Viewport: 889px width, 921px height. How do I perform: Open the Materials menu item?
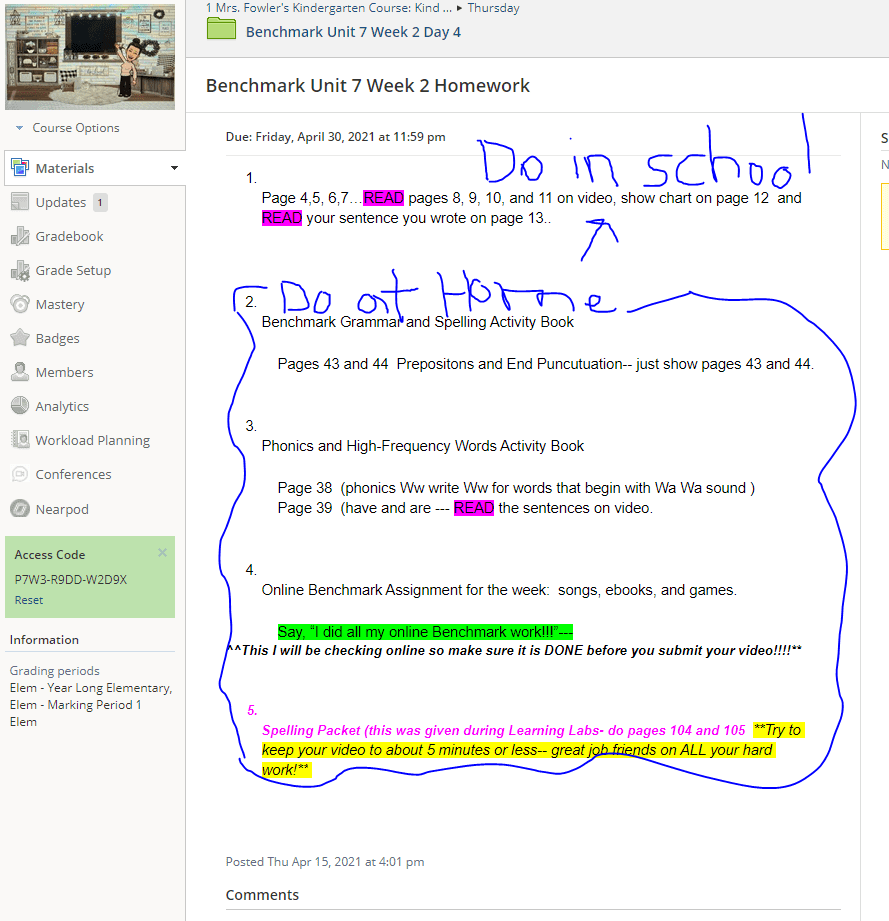tap(65, 169)
